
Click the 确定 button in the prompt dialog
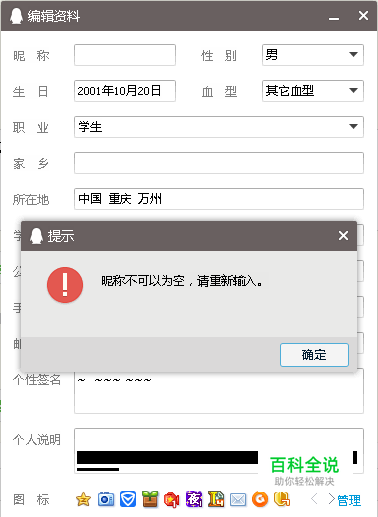coord(314,355)
